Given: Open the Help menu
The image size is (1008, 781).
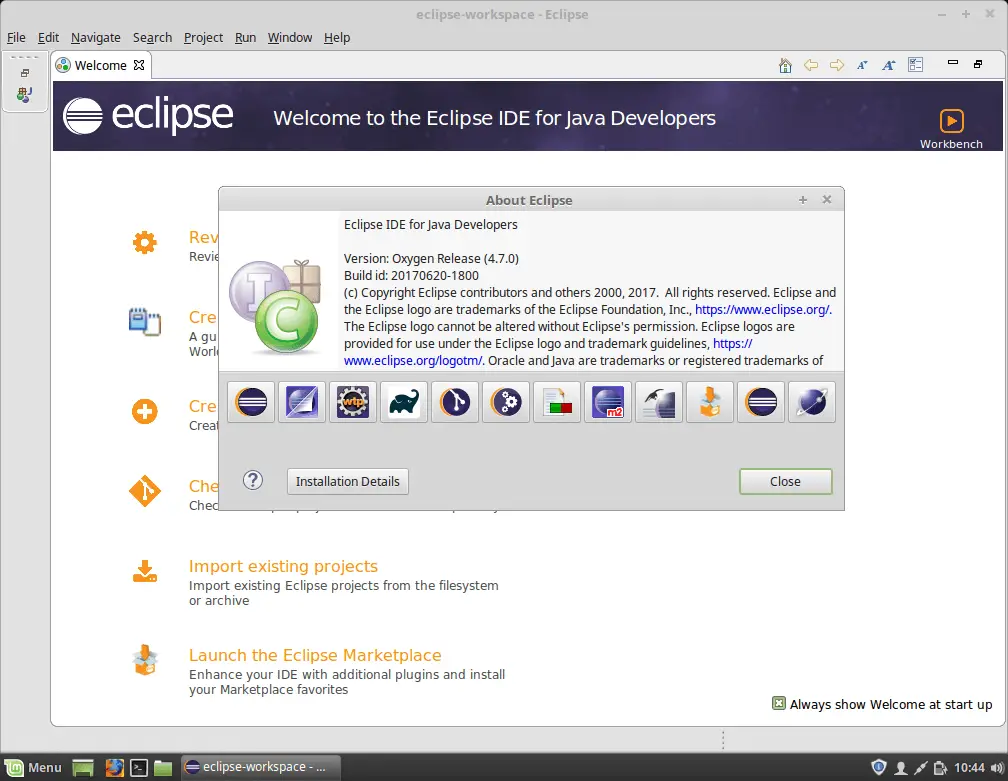Looking at the screenshot, I should pos(337,37).
